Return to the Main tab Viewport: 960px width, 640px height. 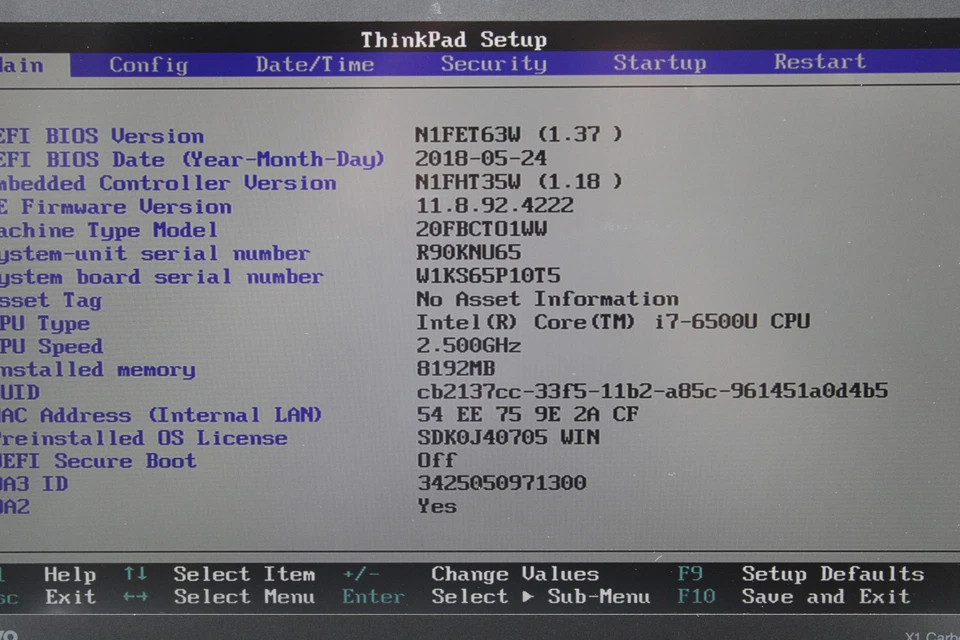pyautogui.click(x=20, y=63)
